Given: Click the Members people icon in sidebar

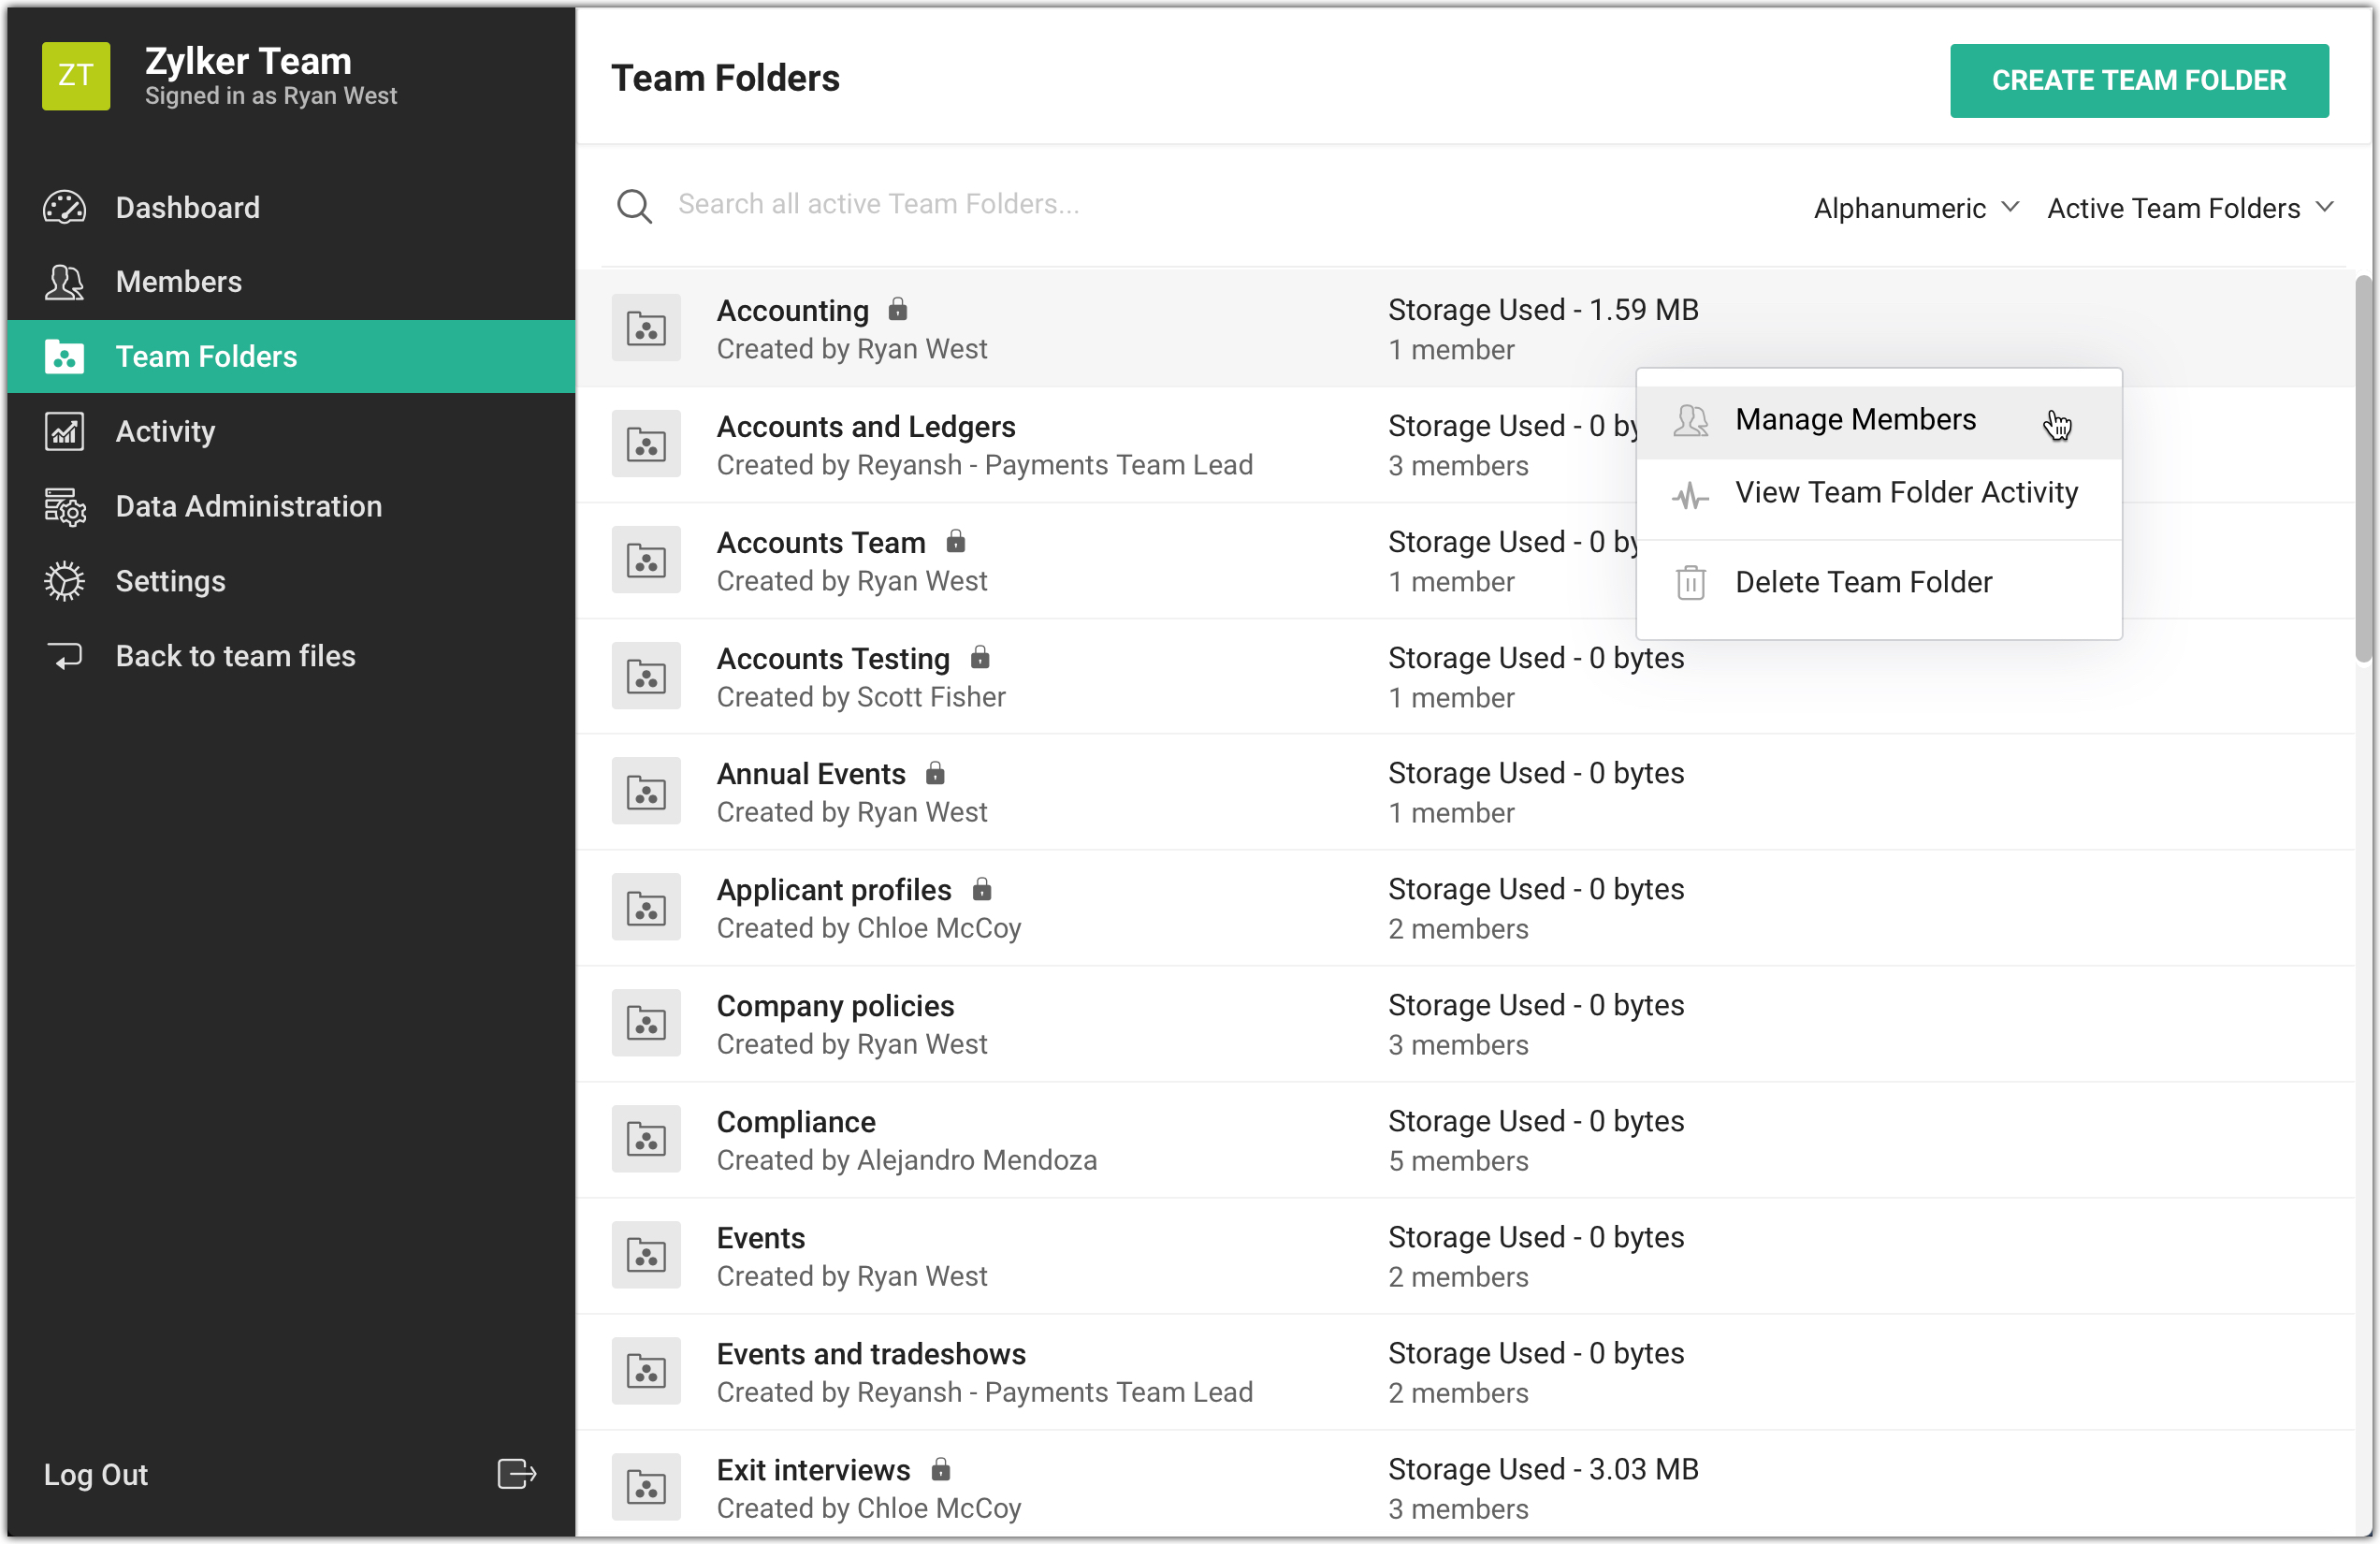Looking at the screenshot, I should coord(64,282).
